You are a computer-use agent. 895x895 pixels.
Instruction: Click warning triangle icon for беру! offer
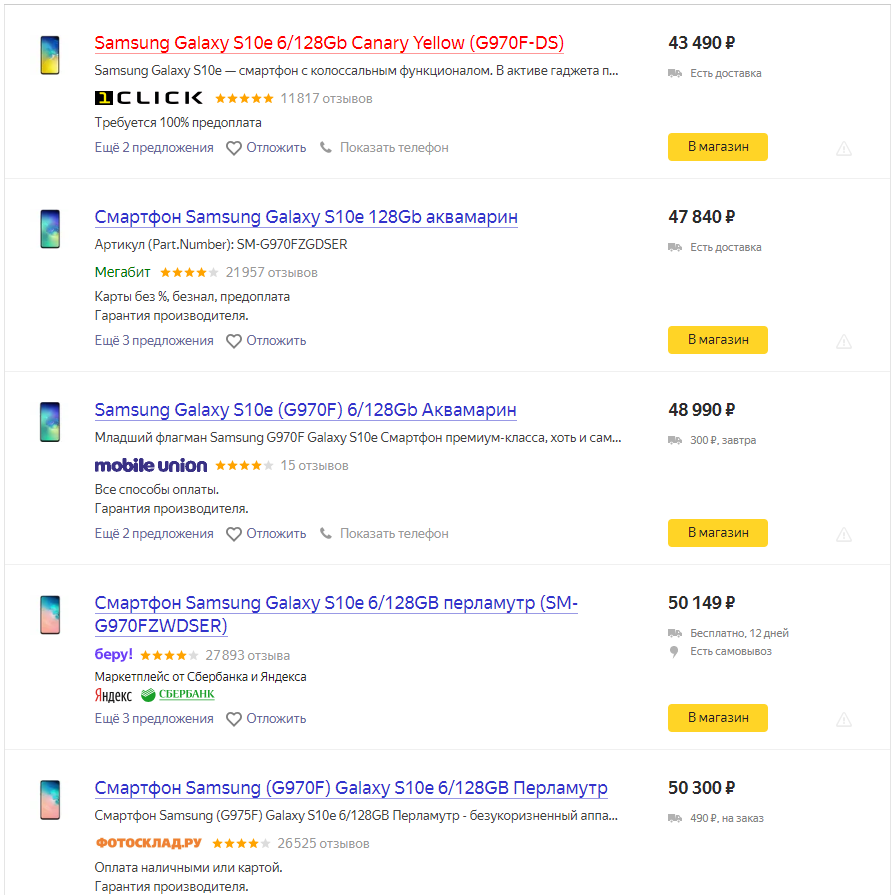pyautogui.click(x=844, y=719)
